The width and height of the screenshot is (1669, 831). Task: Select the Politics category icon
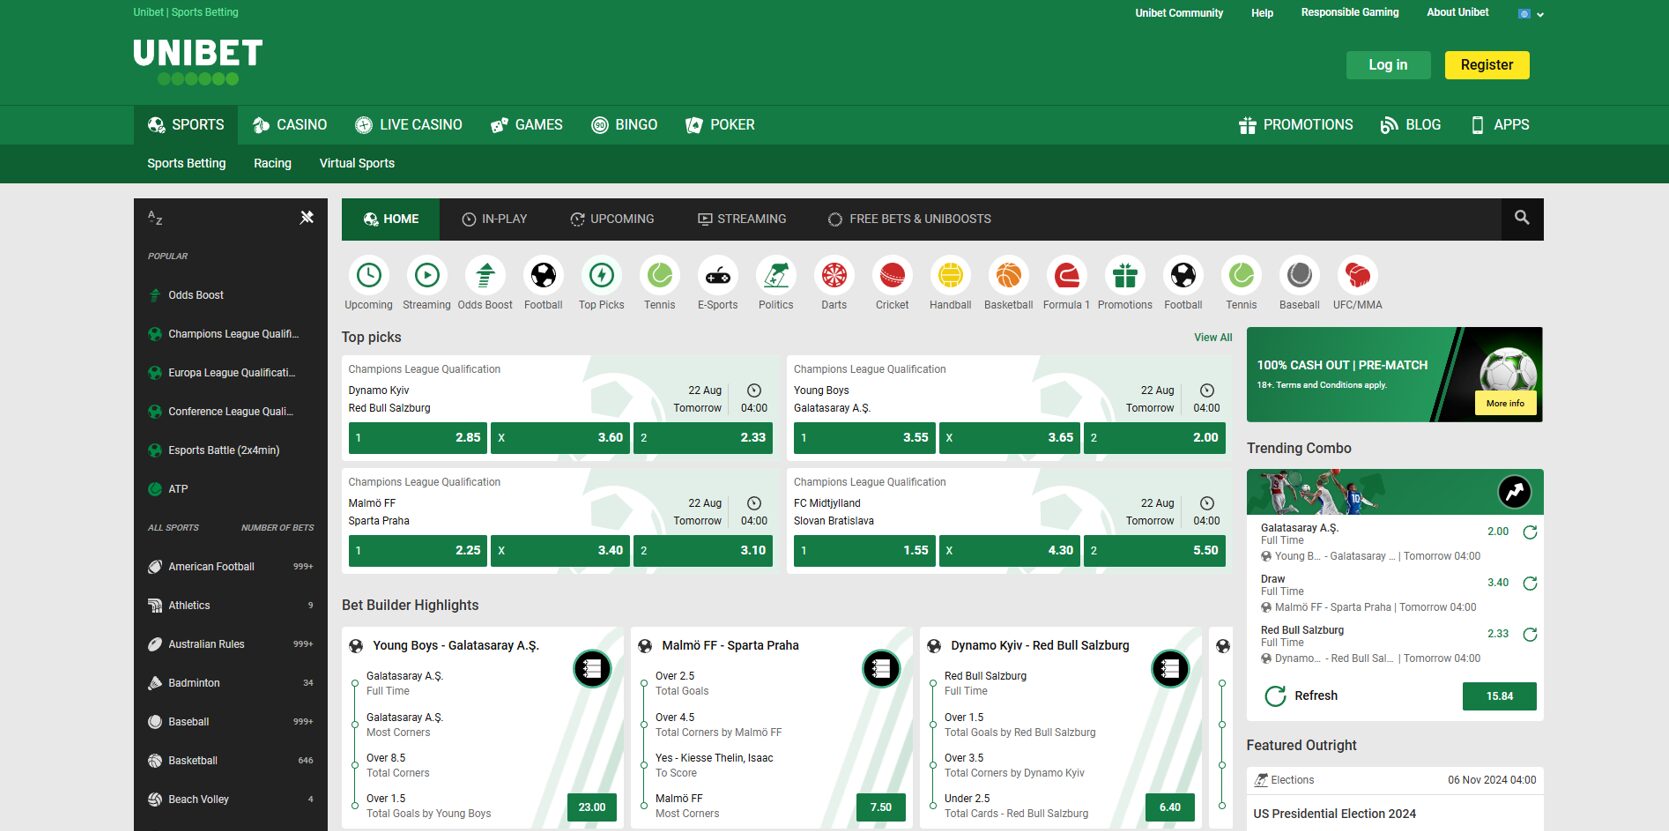click(776, 275)
